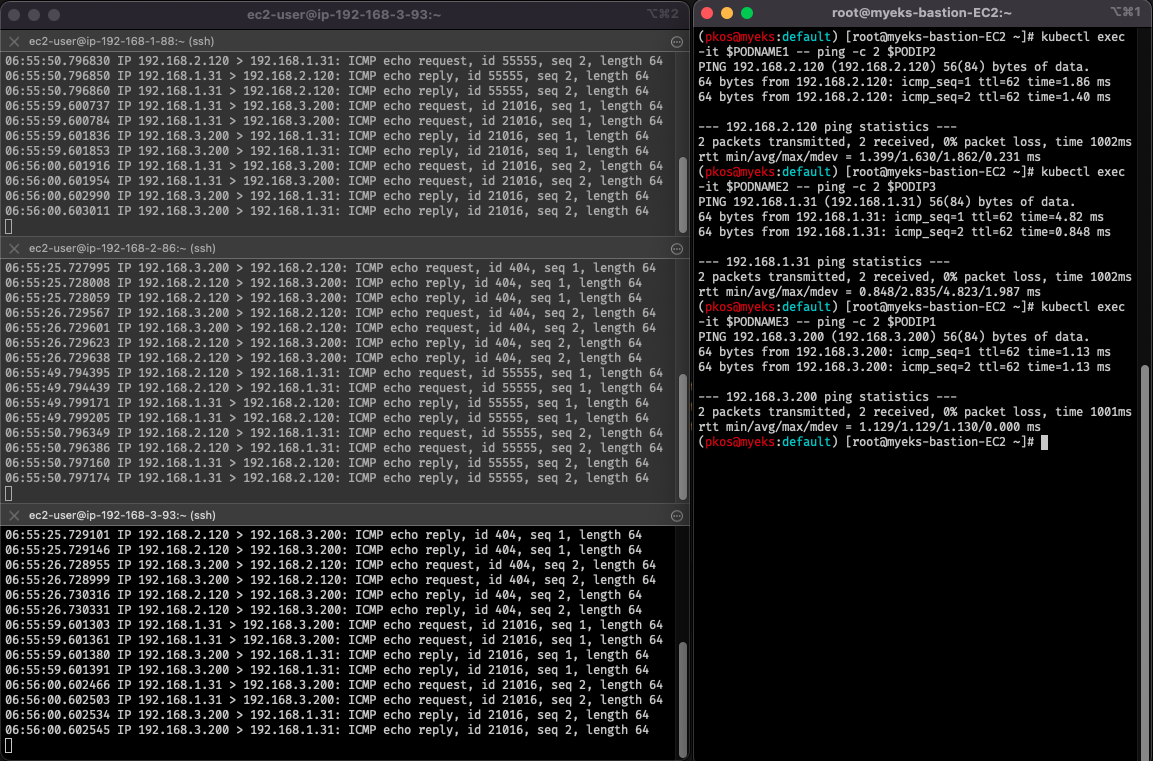Screen dimensions: 1153x761
Task: Click the log line timestamped 06:55:26.730316
Action: (324, 596)
